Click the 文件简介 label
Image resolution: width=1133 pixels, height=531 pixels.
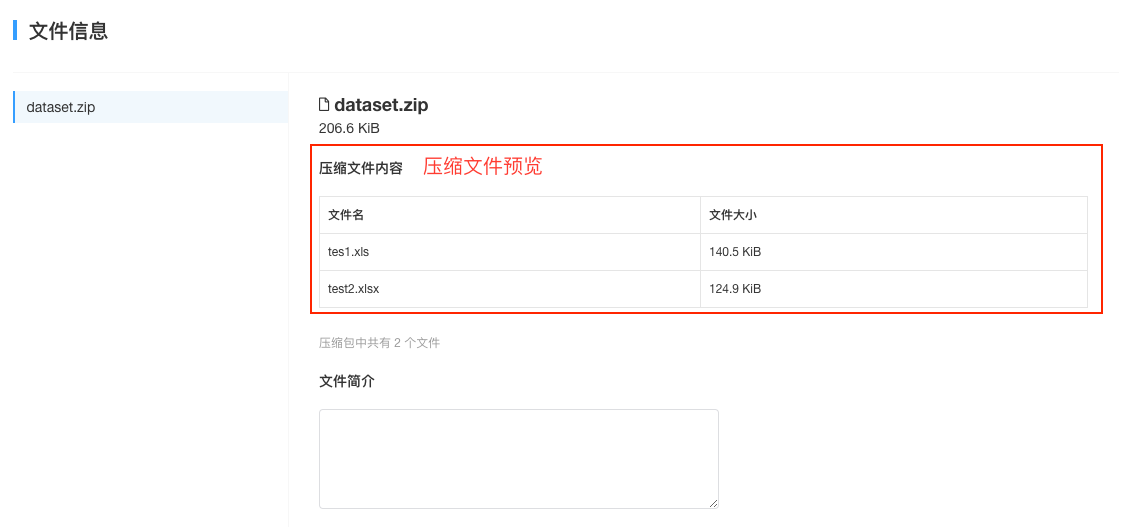click(347, 381)
